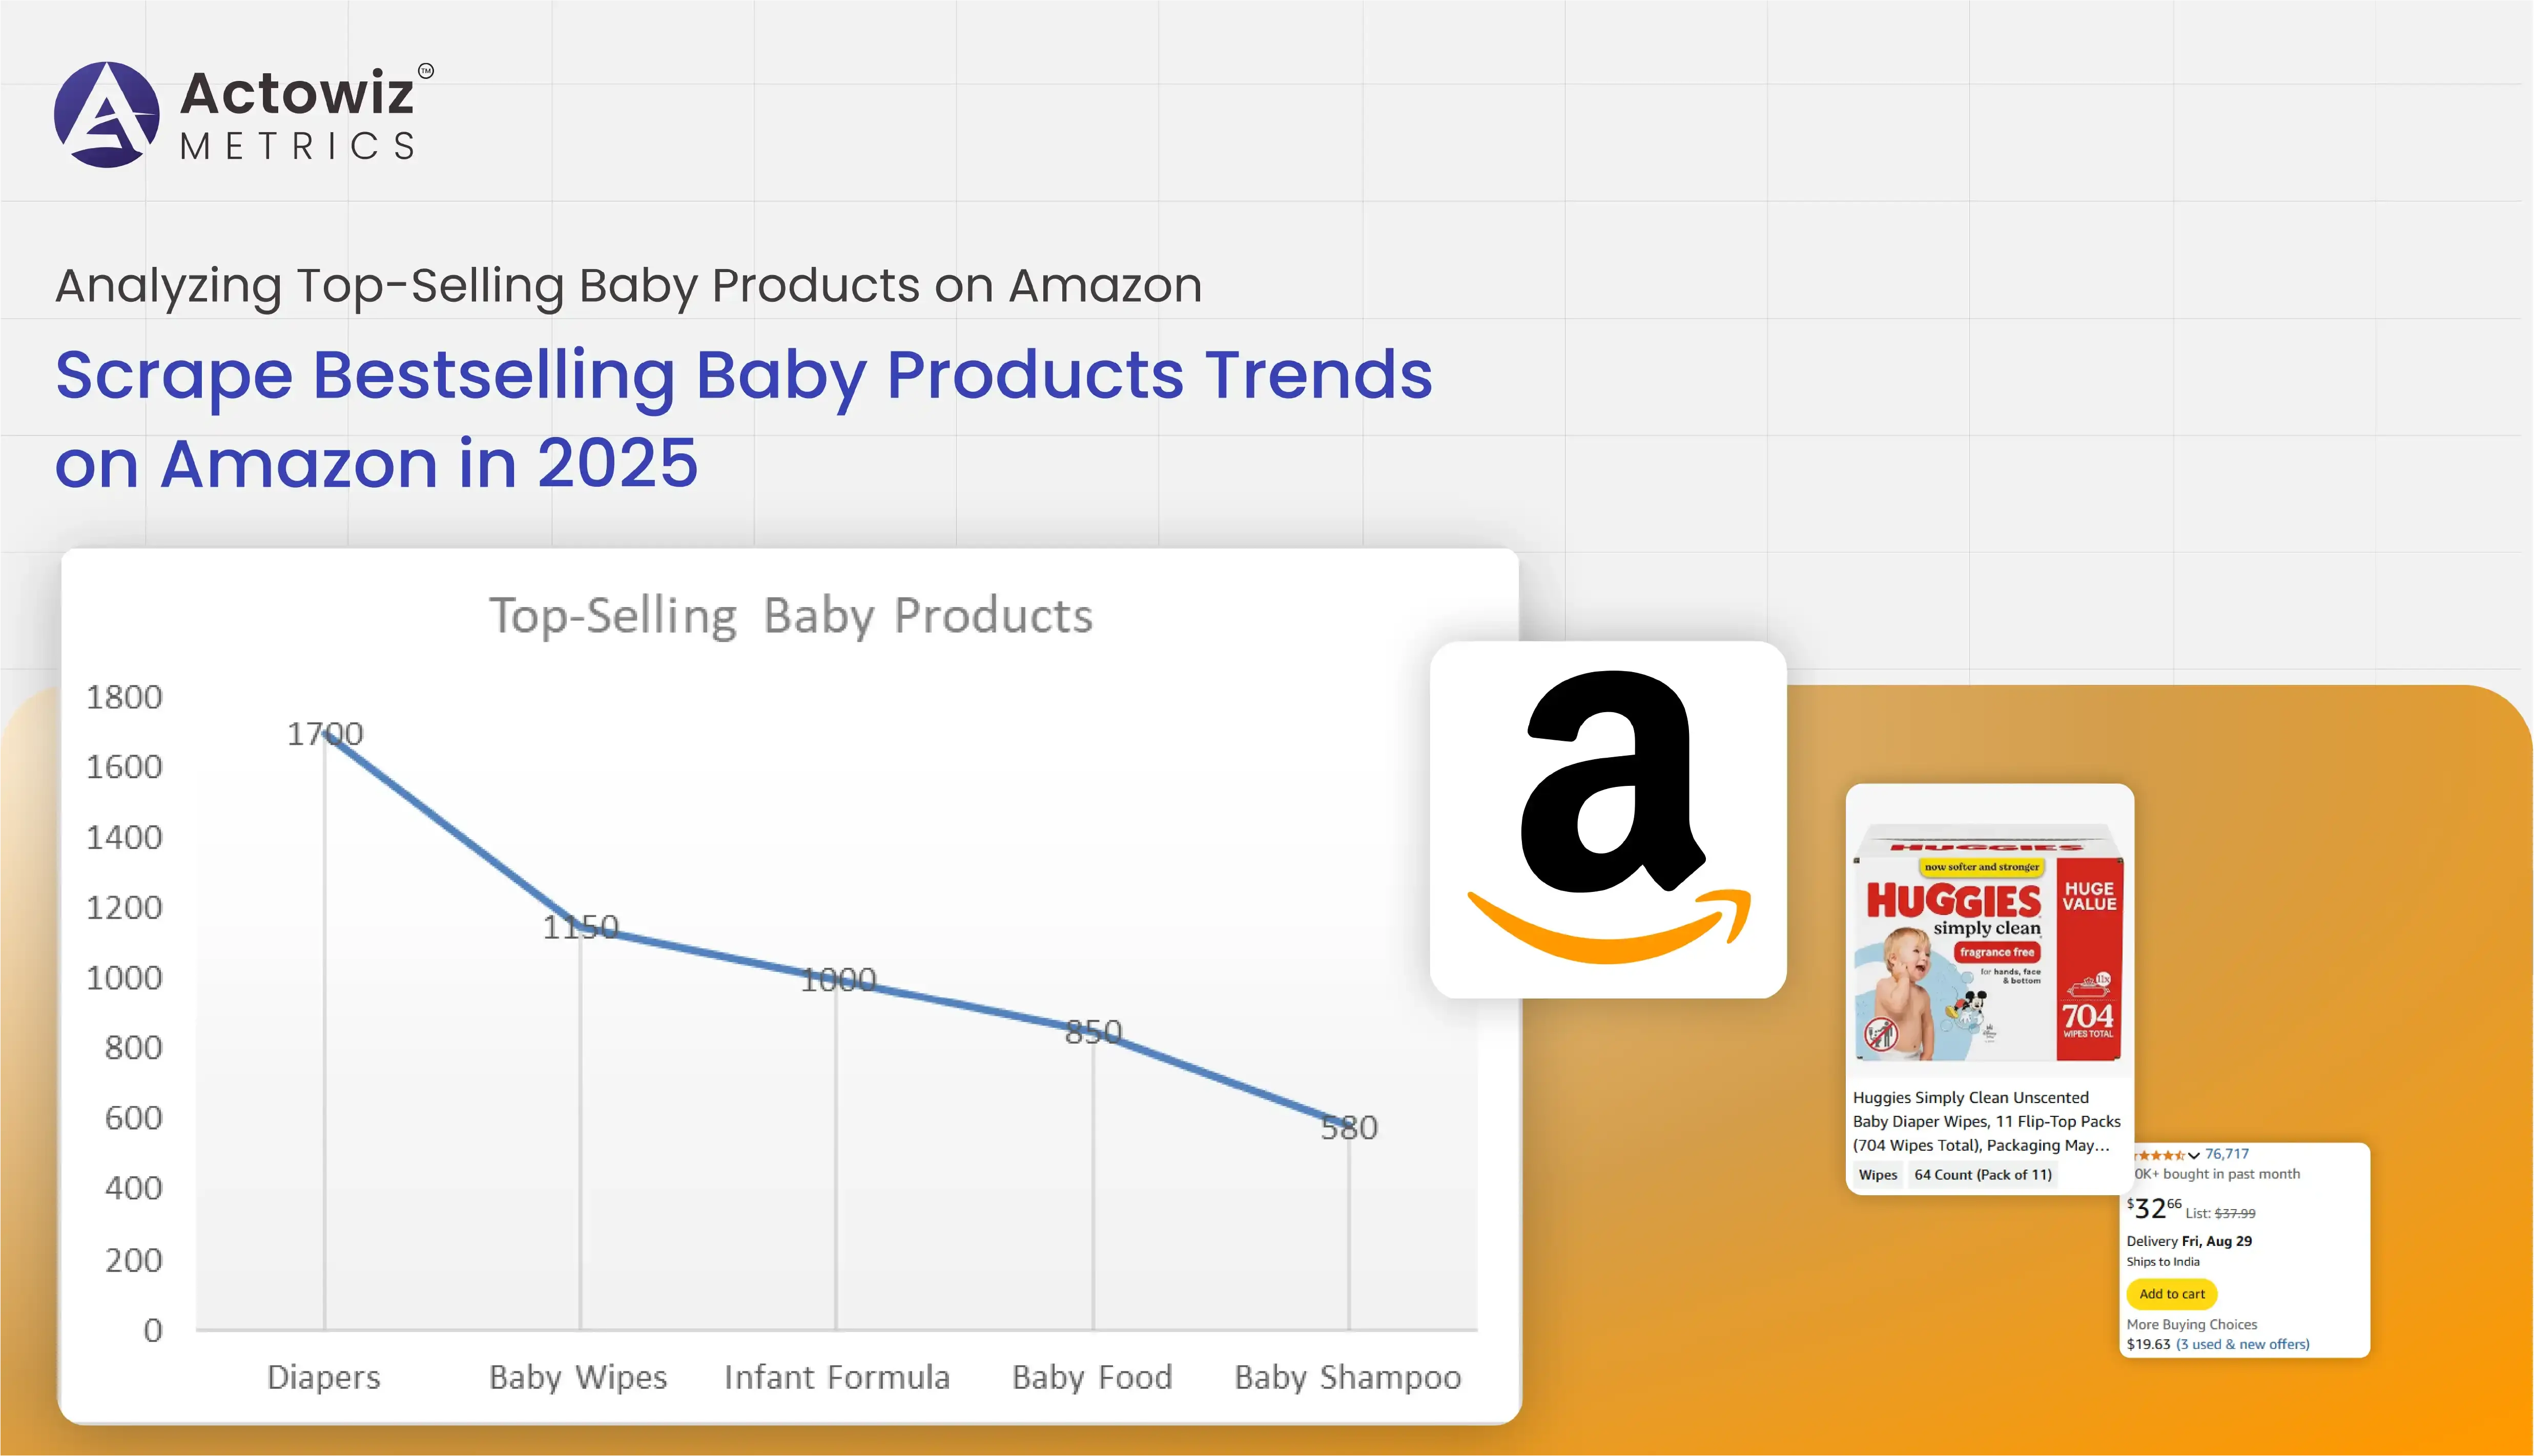Screen dimensions: 2534x1456
Task: Click the Huggies wipes product thumbnail
Action: tap(1988, 942)
